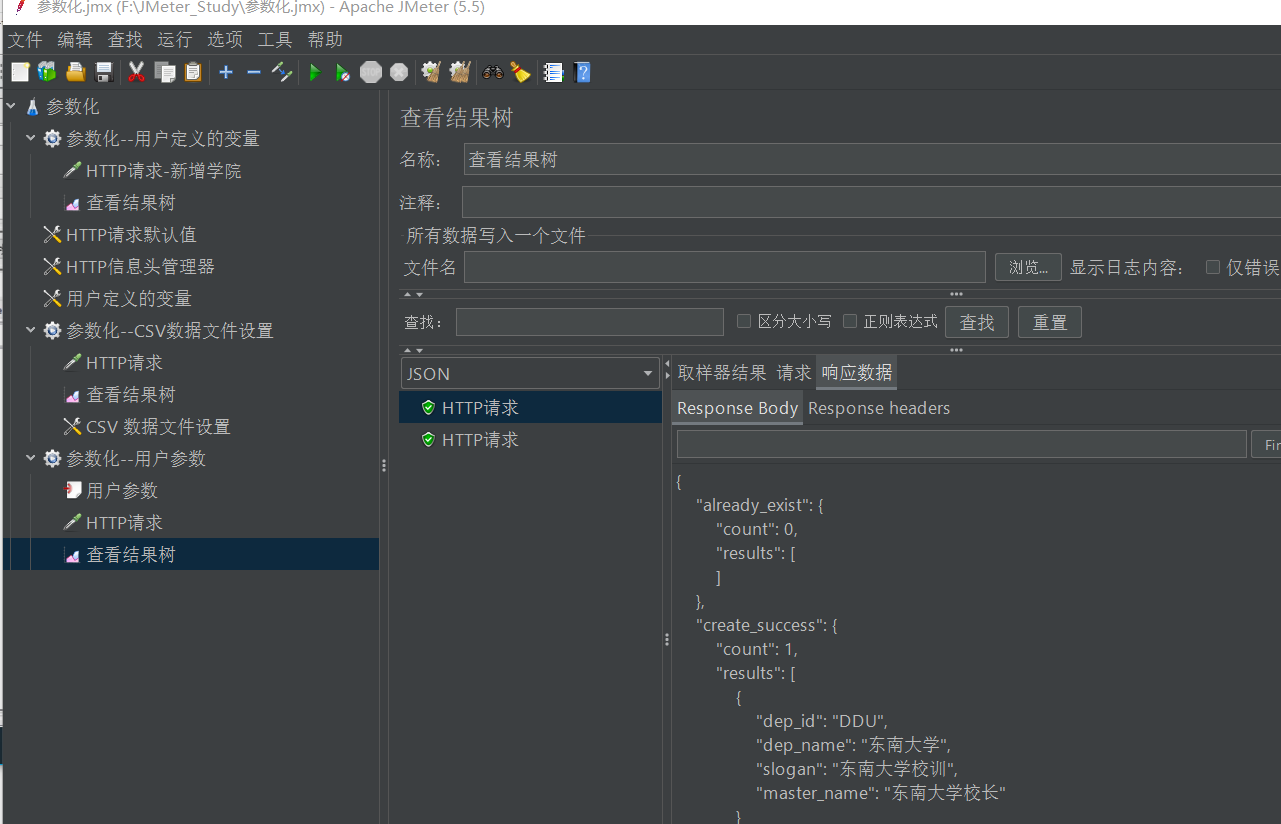Click the 查找 search text field
This screenshot has height=824, width=1281.
[x=590, y=322]
